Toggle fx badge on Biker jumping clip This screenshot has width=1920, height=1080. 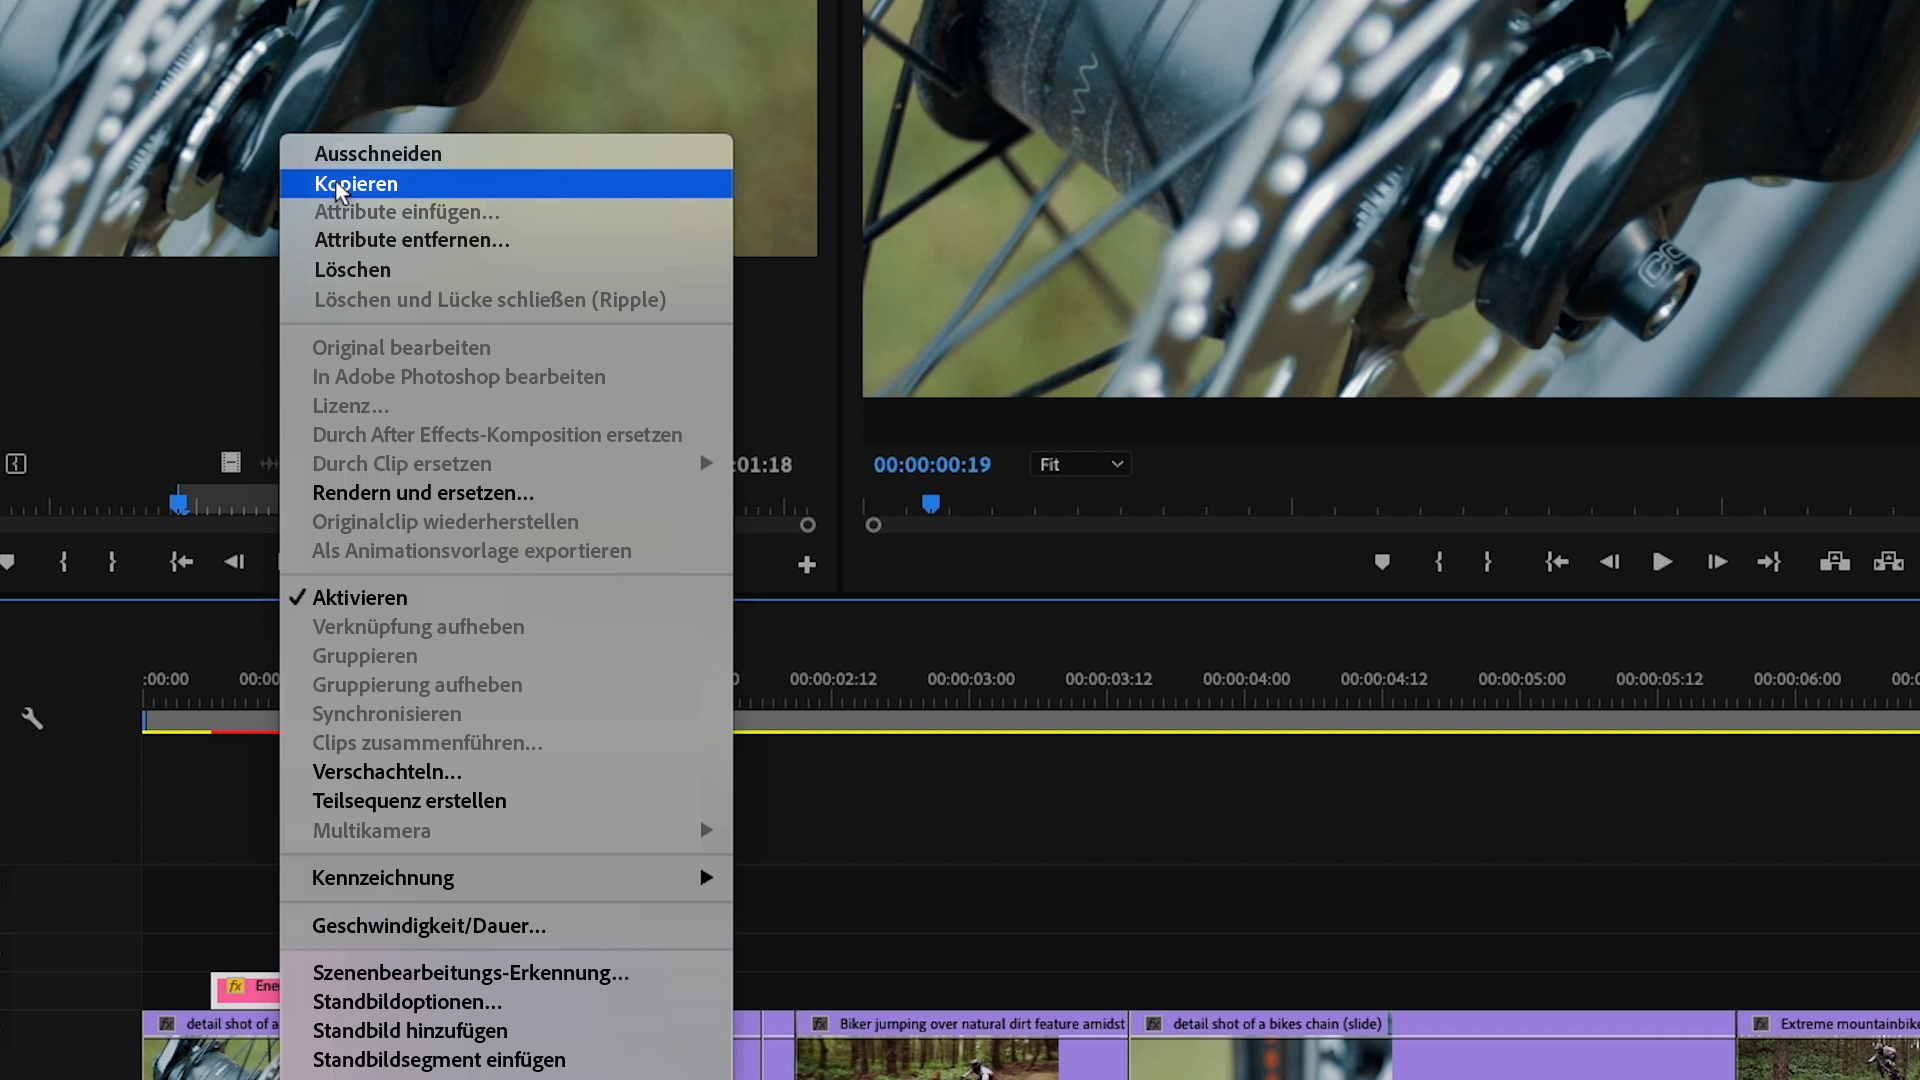tap(820, 1024)
